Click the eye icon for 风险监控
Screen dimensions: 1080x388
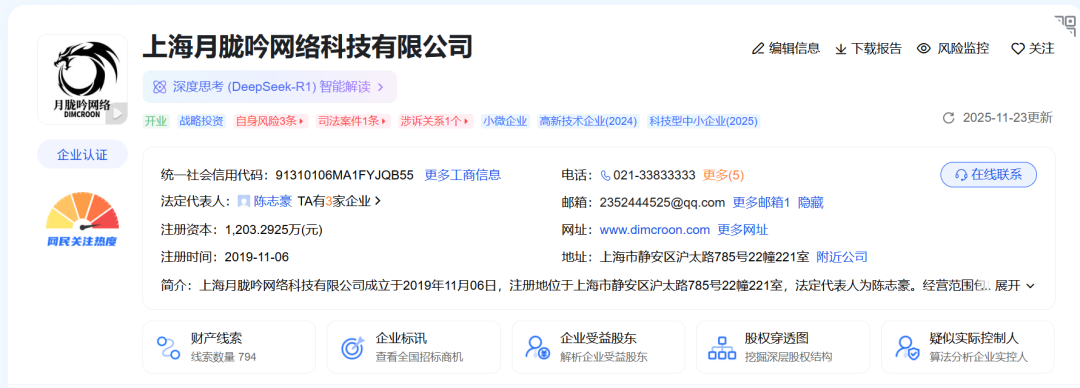[924, 48]
